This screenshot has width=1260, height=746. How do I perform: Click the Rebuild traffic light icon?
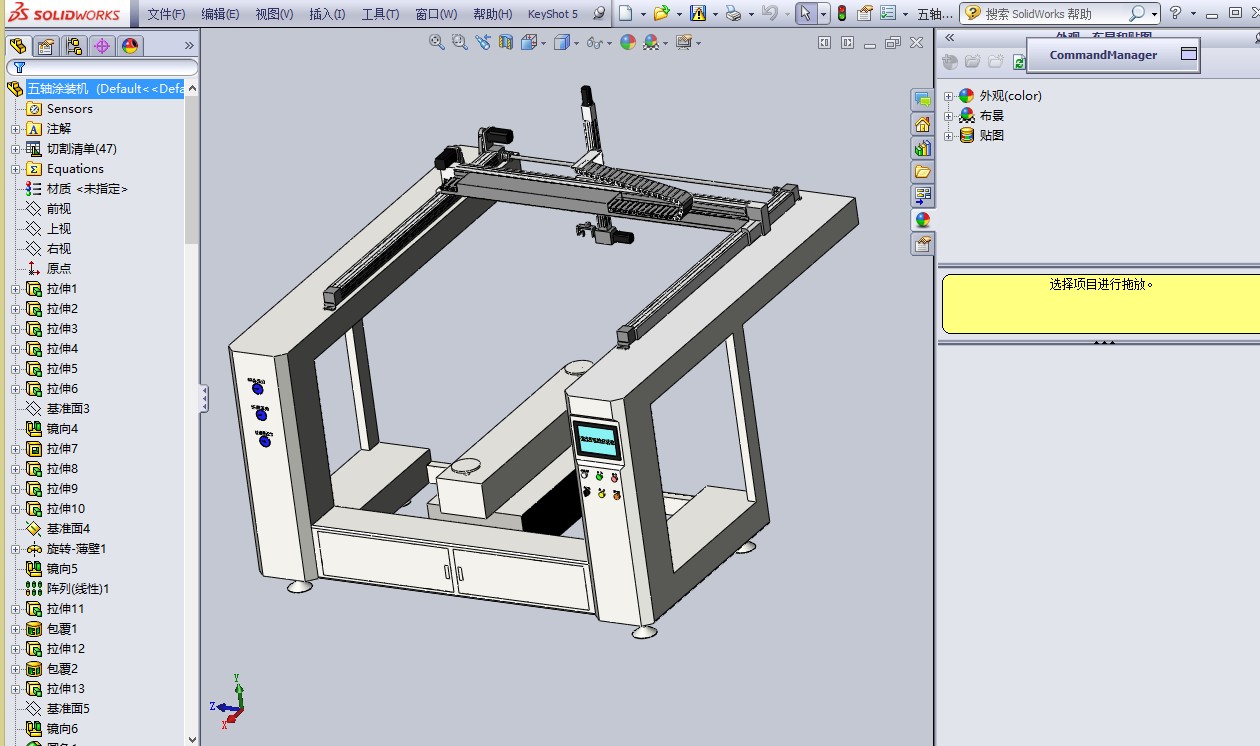point(841,13)
